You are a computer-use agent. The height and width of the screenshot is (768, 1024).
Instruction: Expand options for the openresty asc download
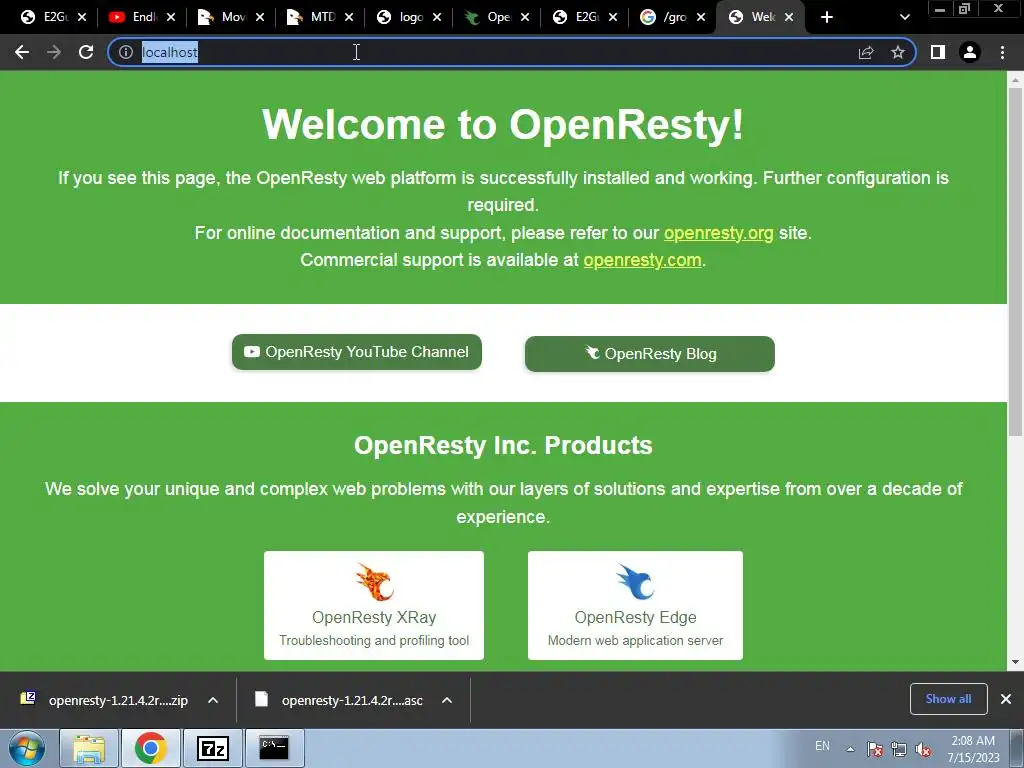(447, 700)
